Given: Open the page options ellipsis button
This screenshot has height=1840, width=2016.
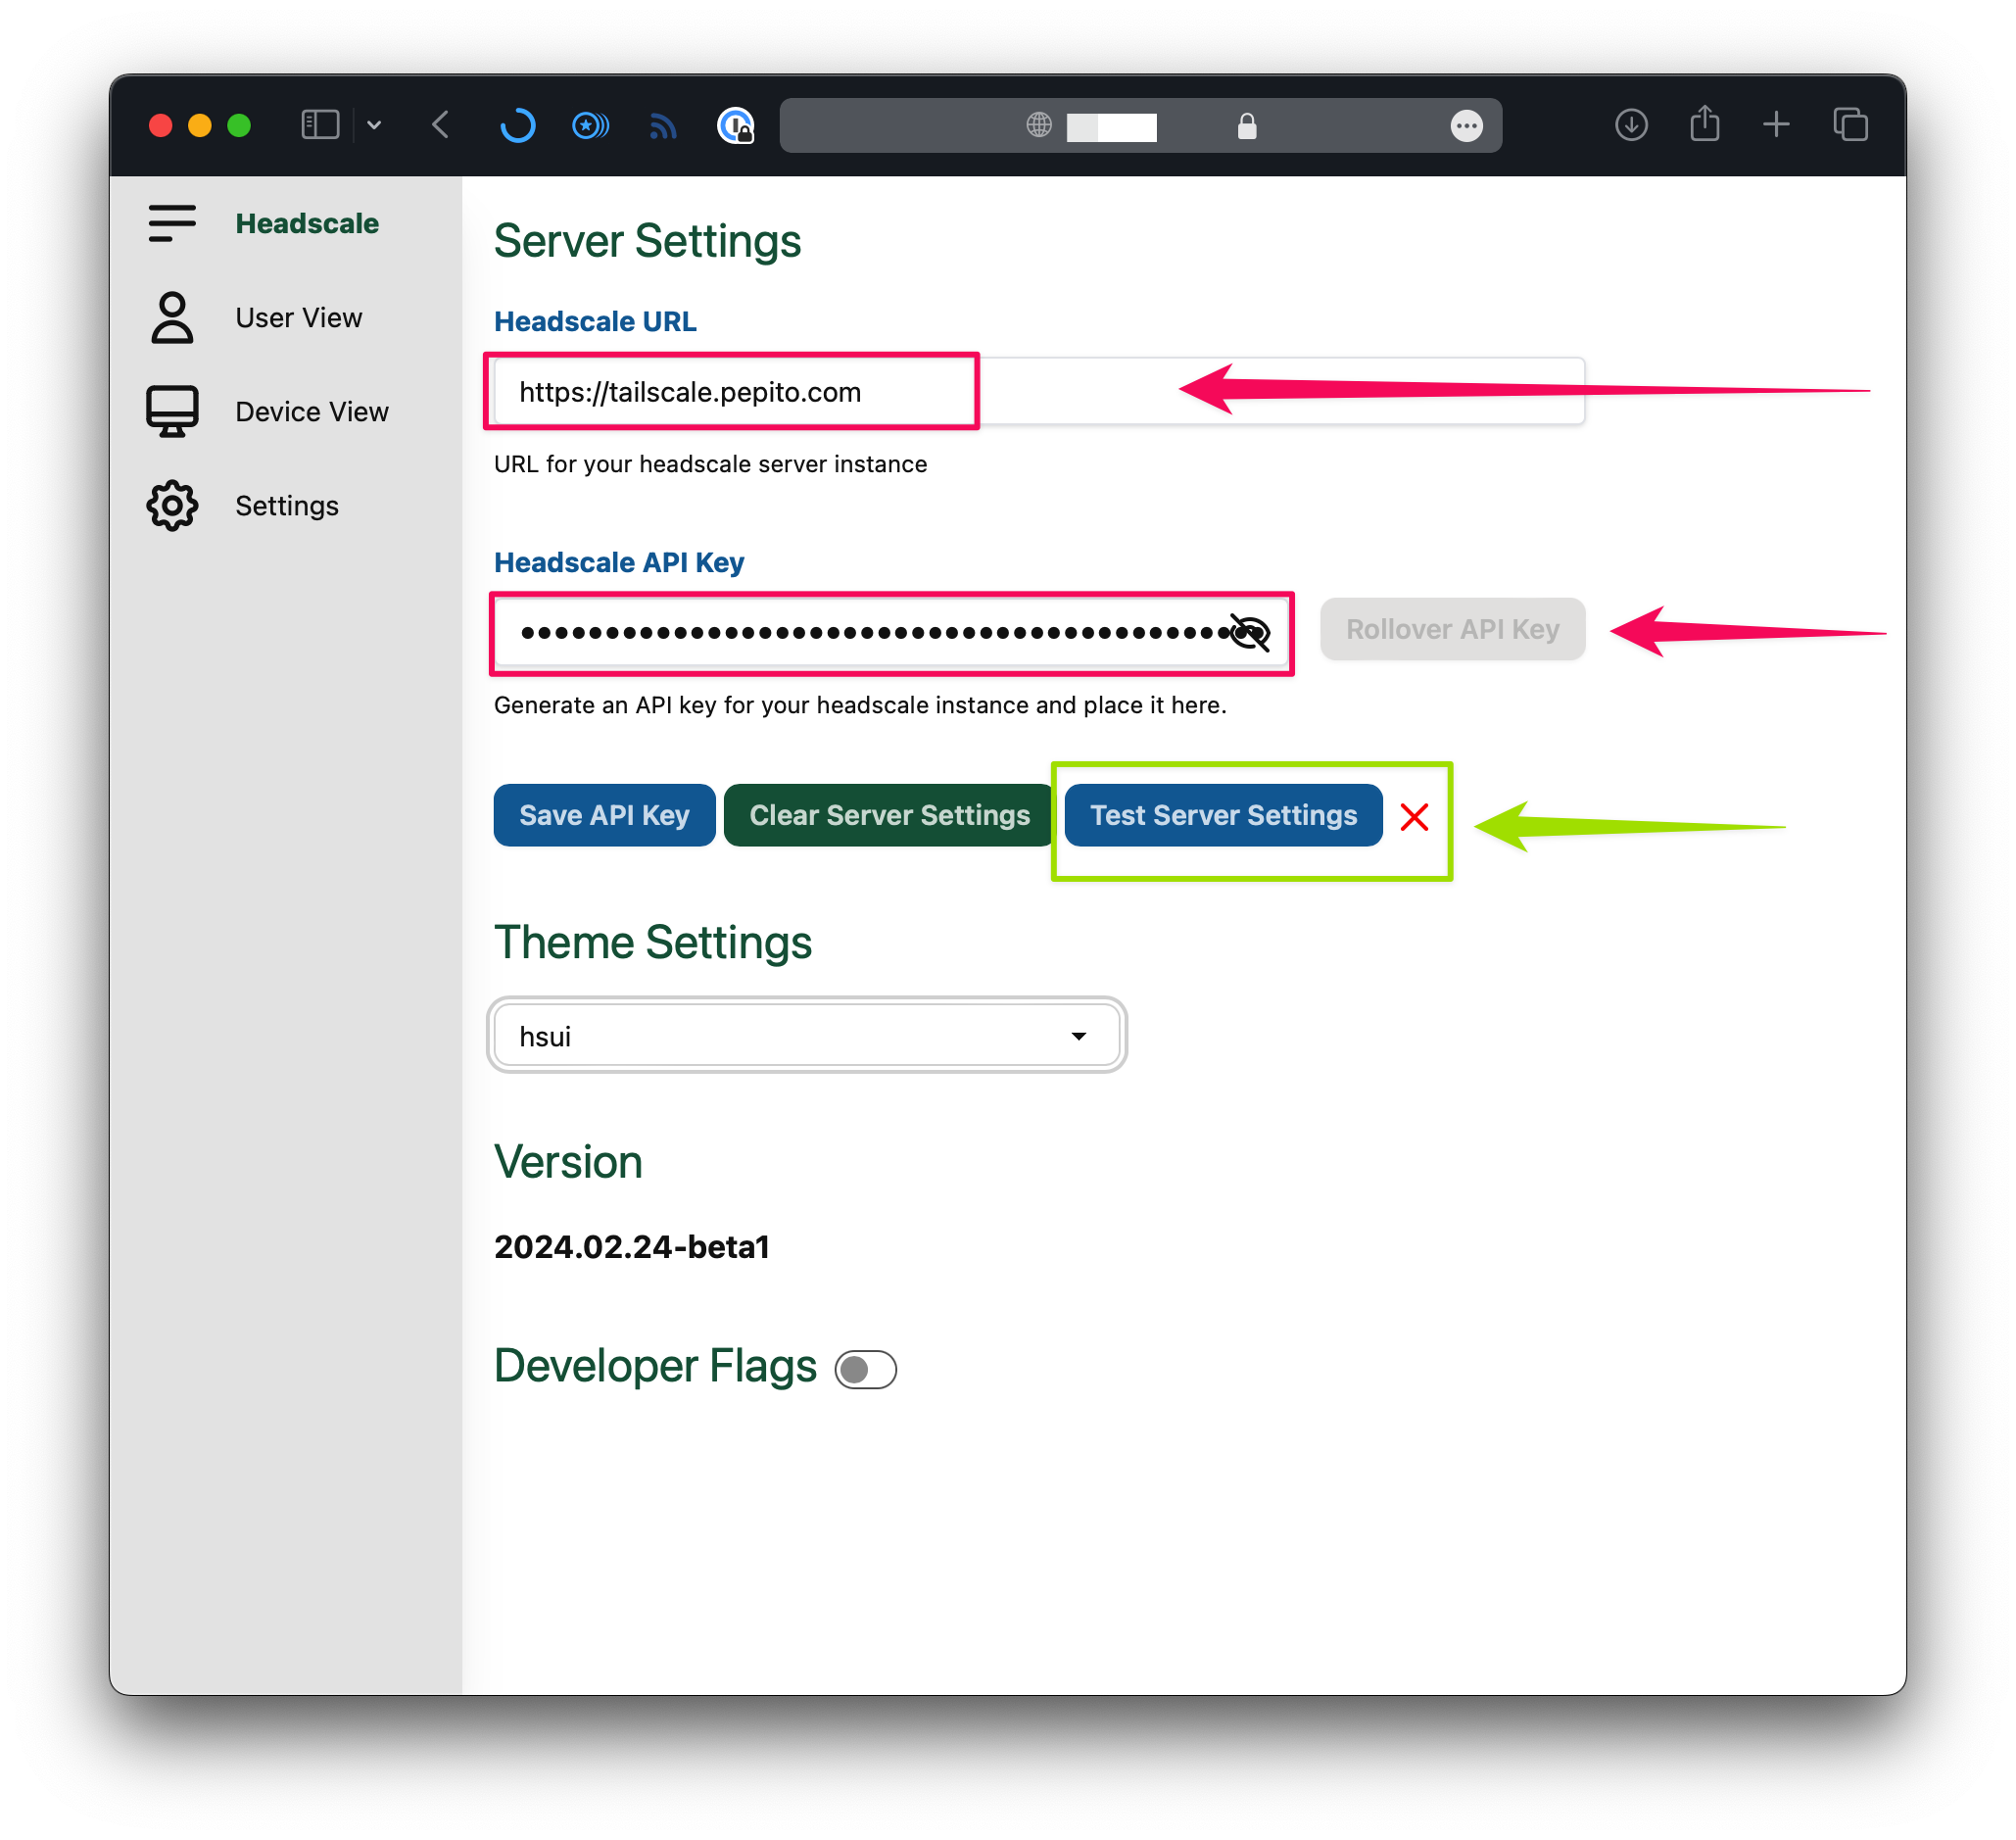Looking at the screenshot, I should 1466,125.
